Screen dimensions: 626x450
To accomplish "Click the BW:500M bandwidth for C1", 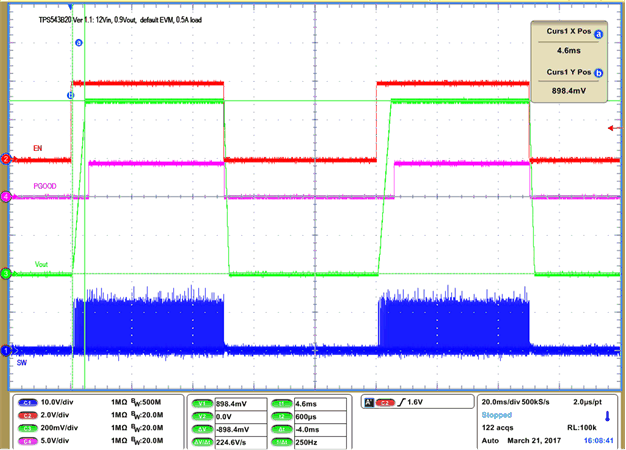I will pyautogui.click(x=146, y=402).
